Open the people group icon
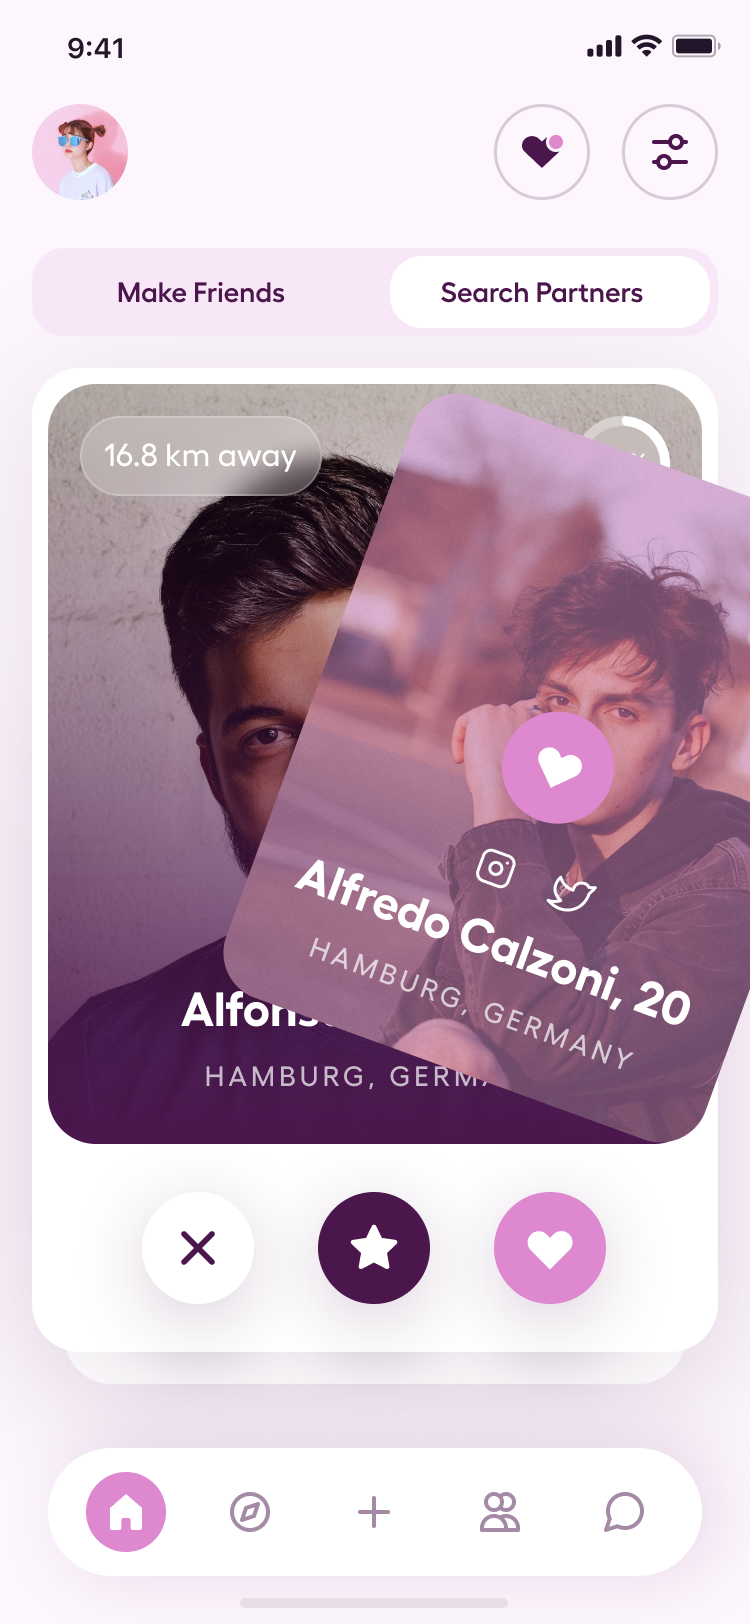 tap(499, 1512)
